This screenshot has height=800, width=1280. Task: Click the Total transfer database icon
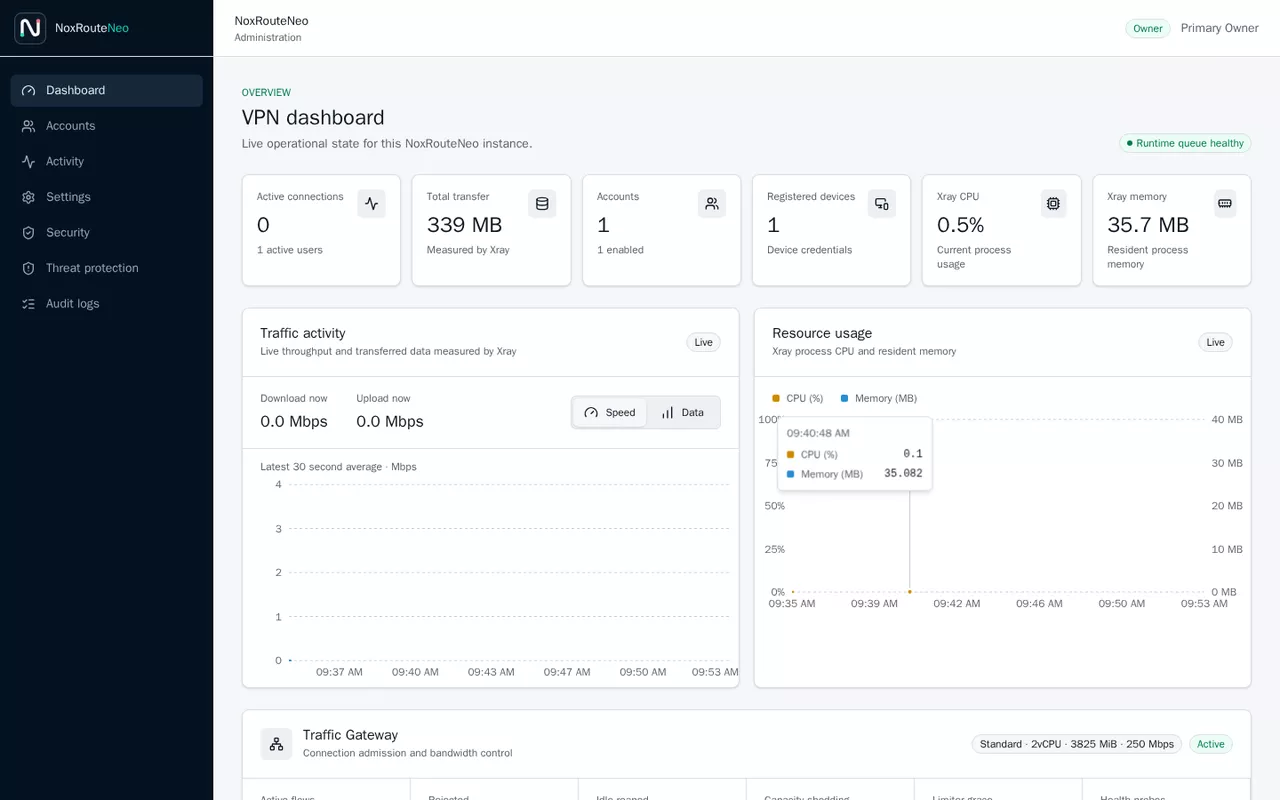pos(542,204)
